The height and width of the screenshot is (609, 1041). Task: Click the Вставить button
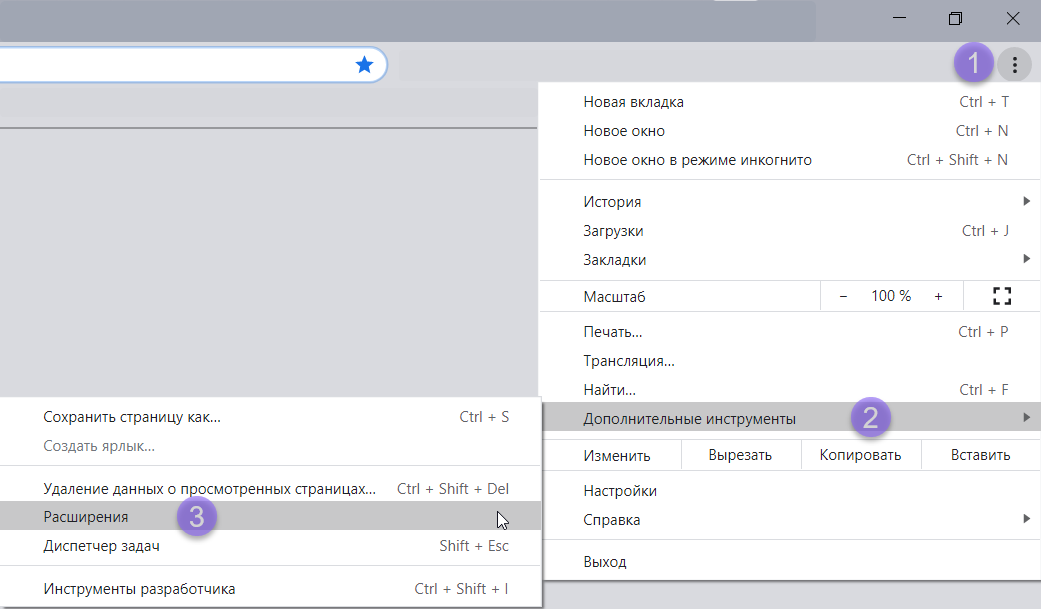click(980, 455)
